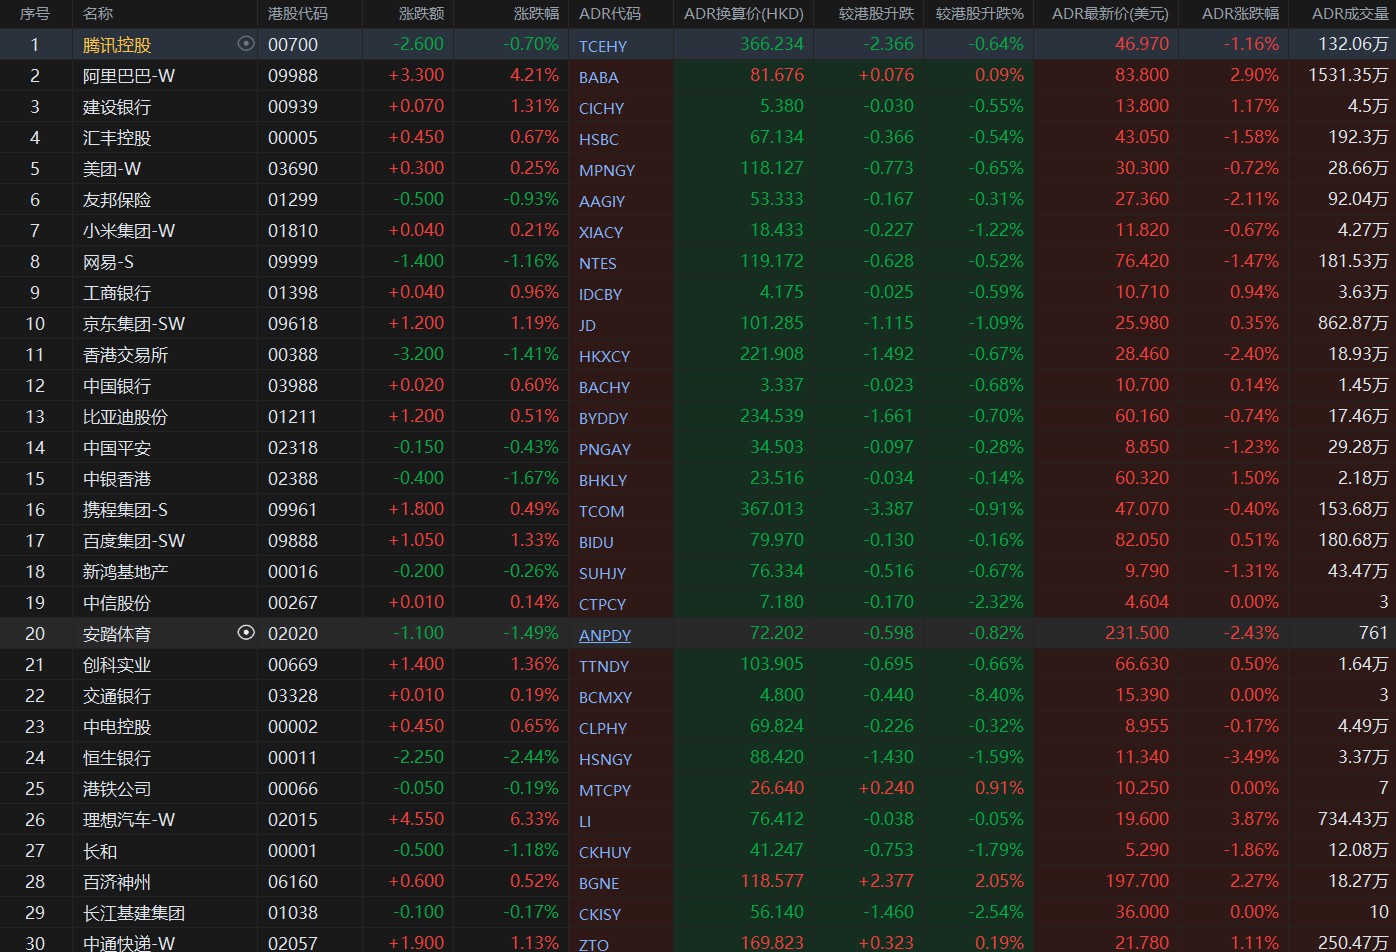Select the 美团-W stock name
Image resolution: width=1396 pixels, height=952 pixels.
(x=112, y=168)
